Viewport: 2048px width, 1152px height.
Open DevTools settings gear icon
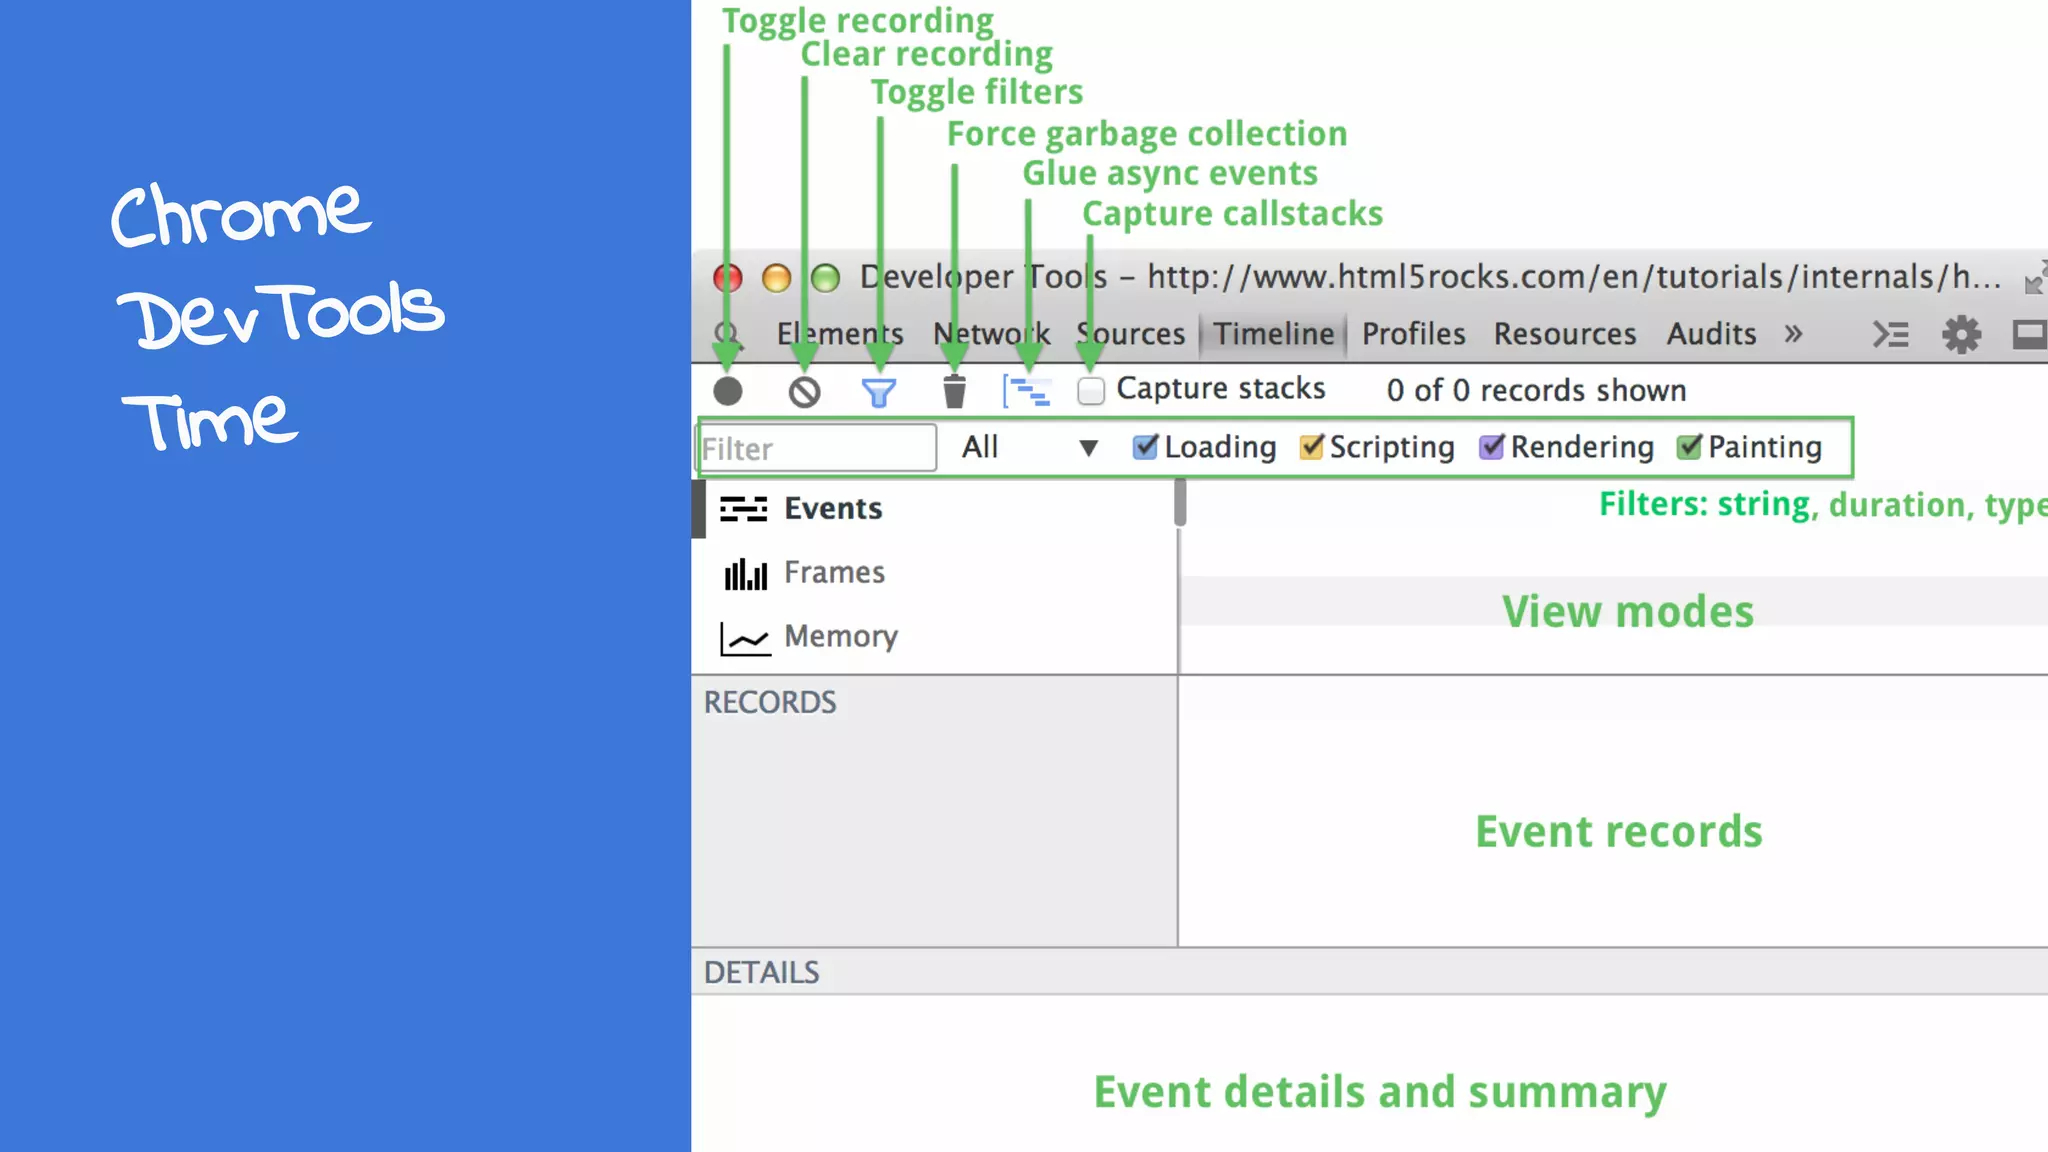tap(1961, 334)
